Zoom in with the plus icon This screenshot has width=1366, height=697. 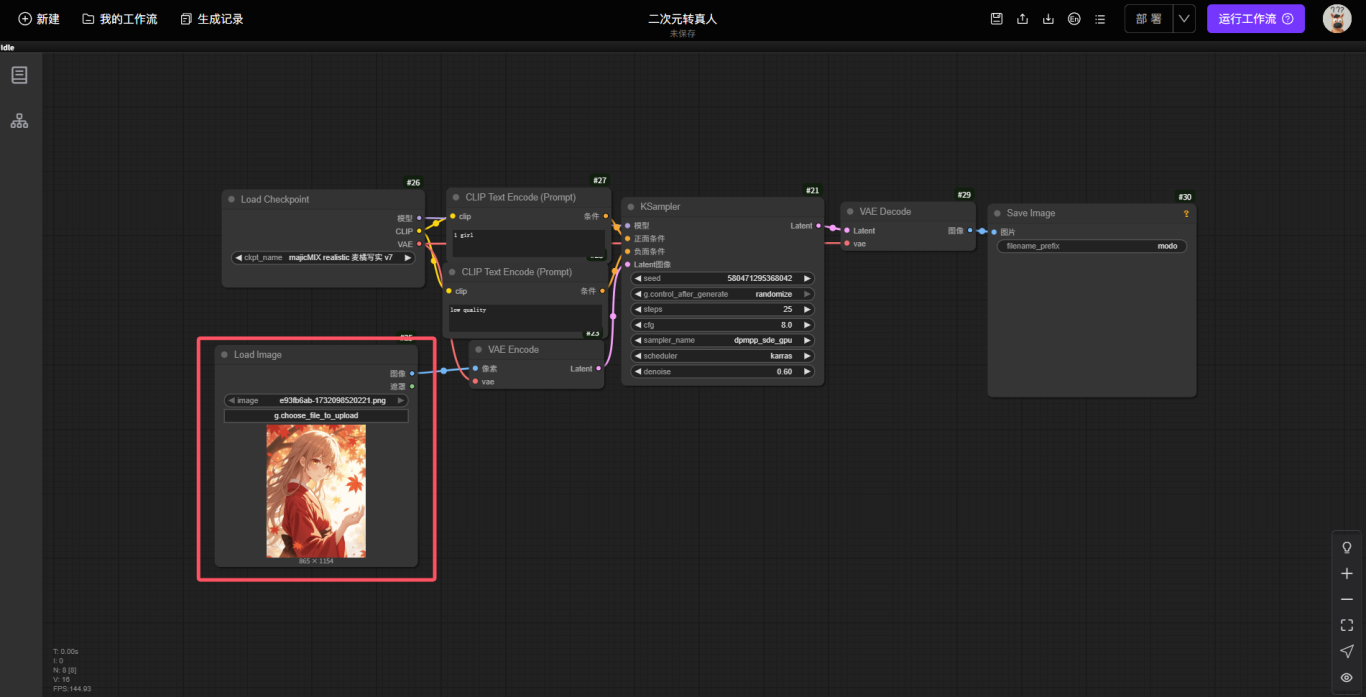pyautogui.click(x=1347, y=573)
